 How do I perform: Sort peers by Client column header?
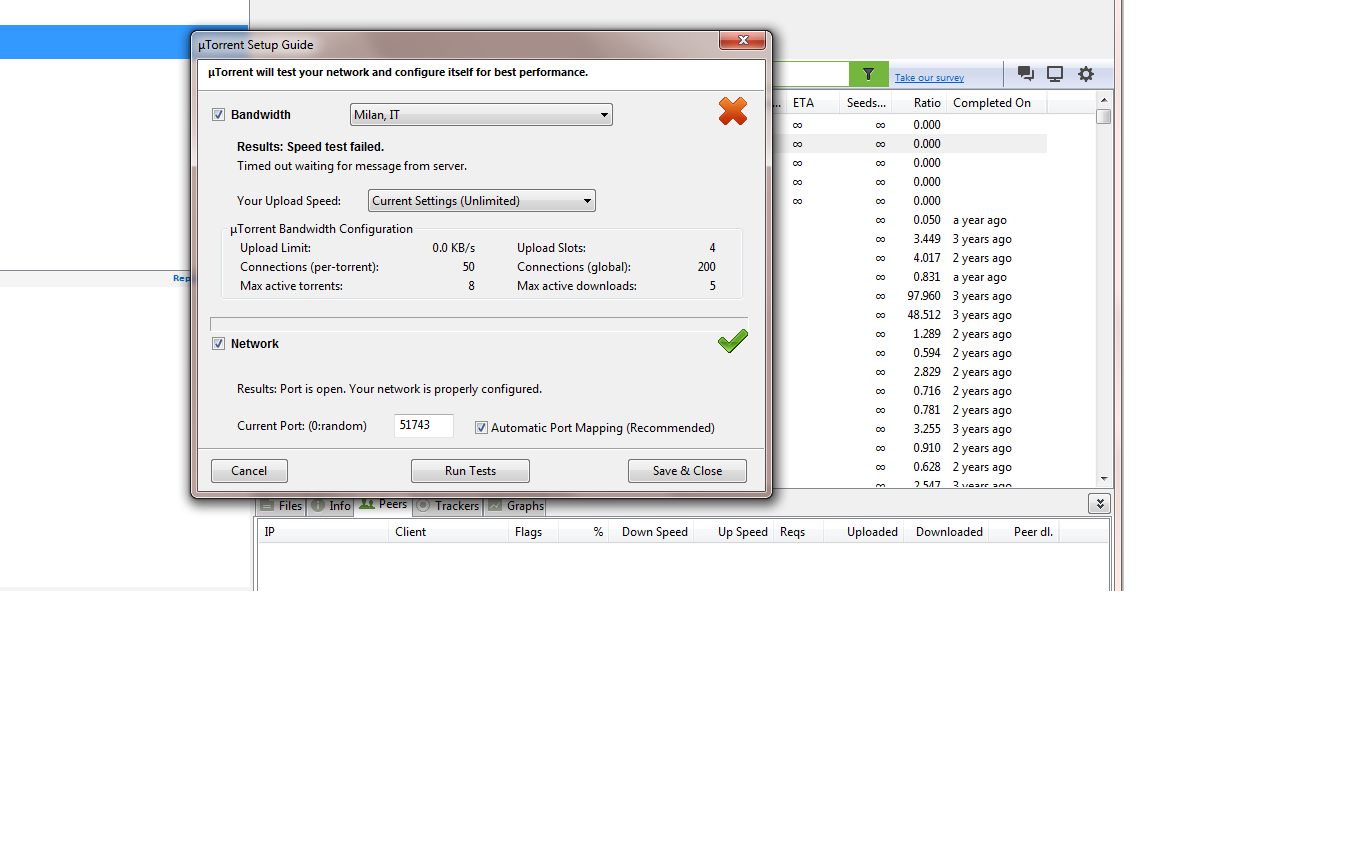(448, 532)
